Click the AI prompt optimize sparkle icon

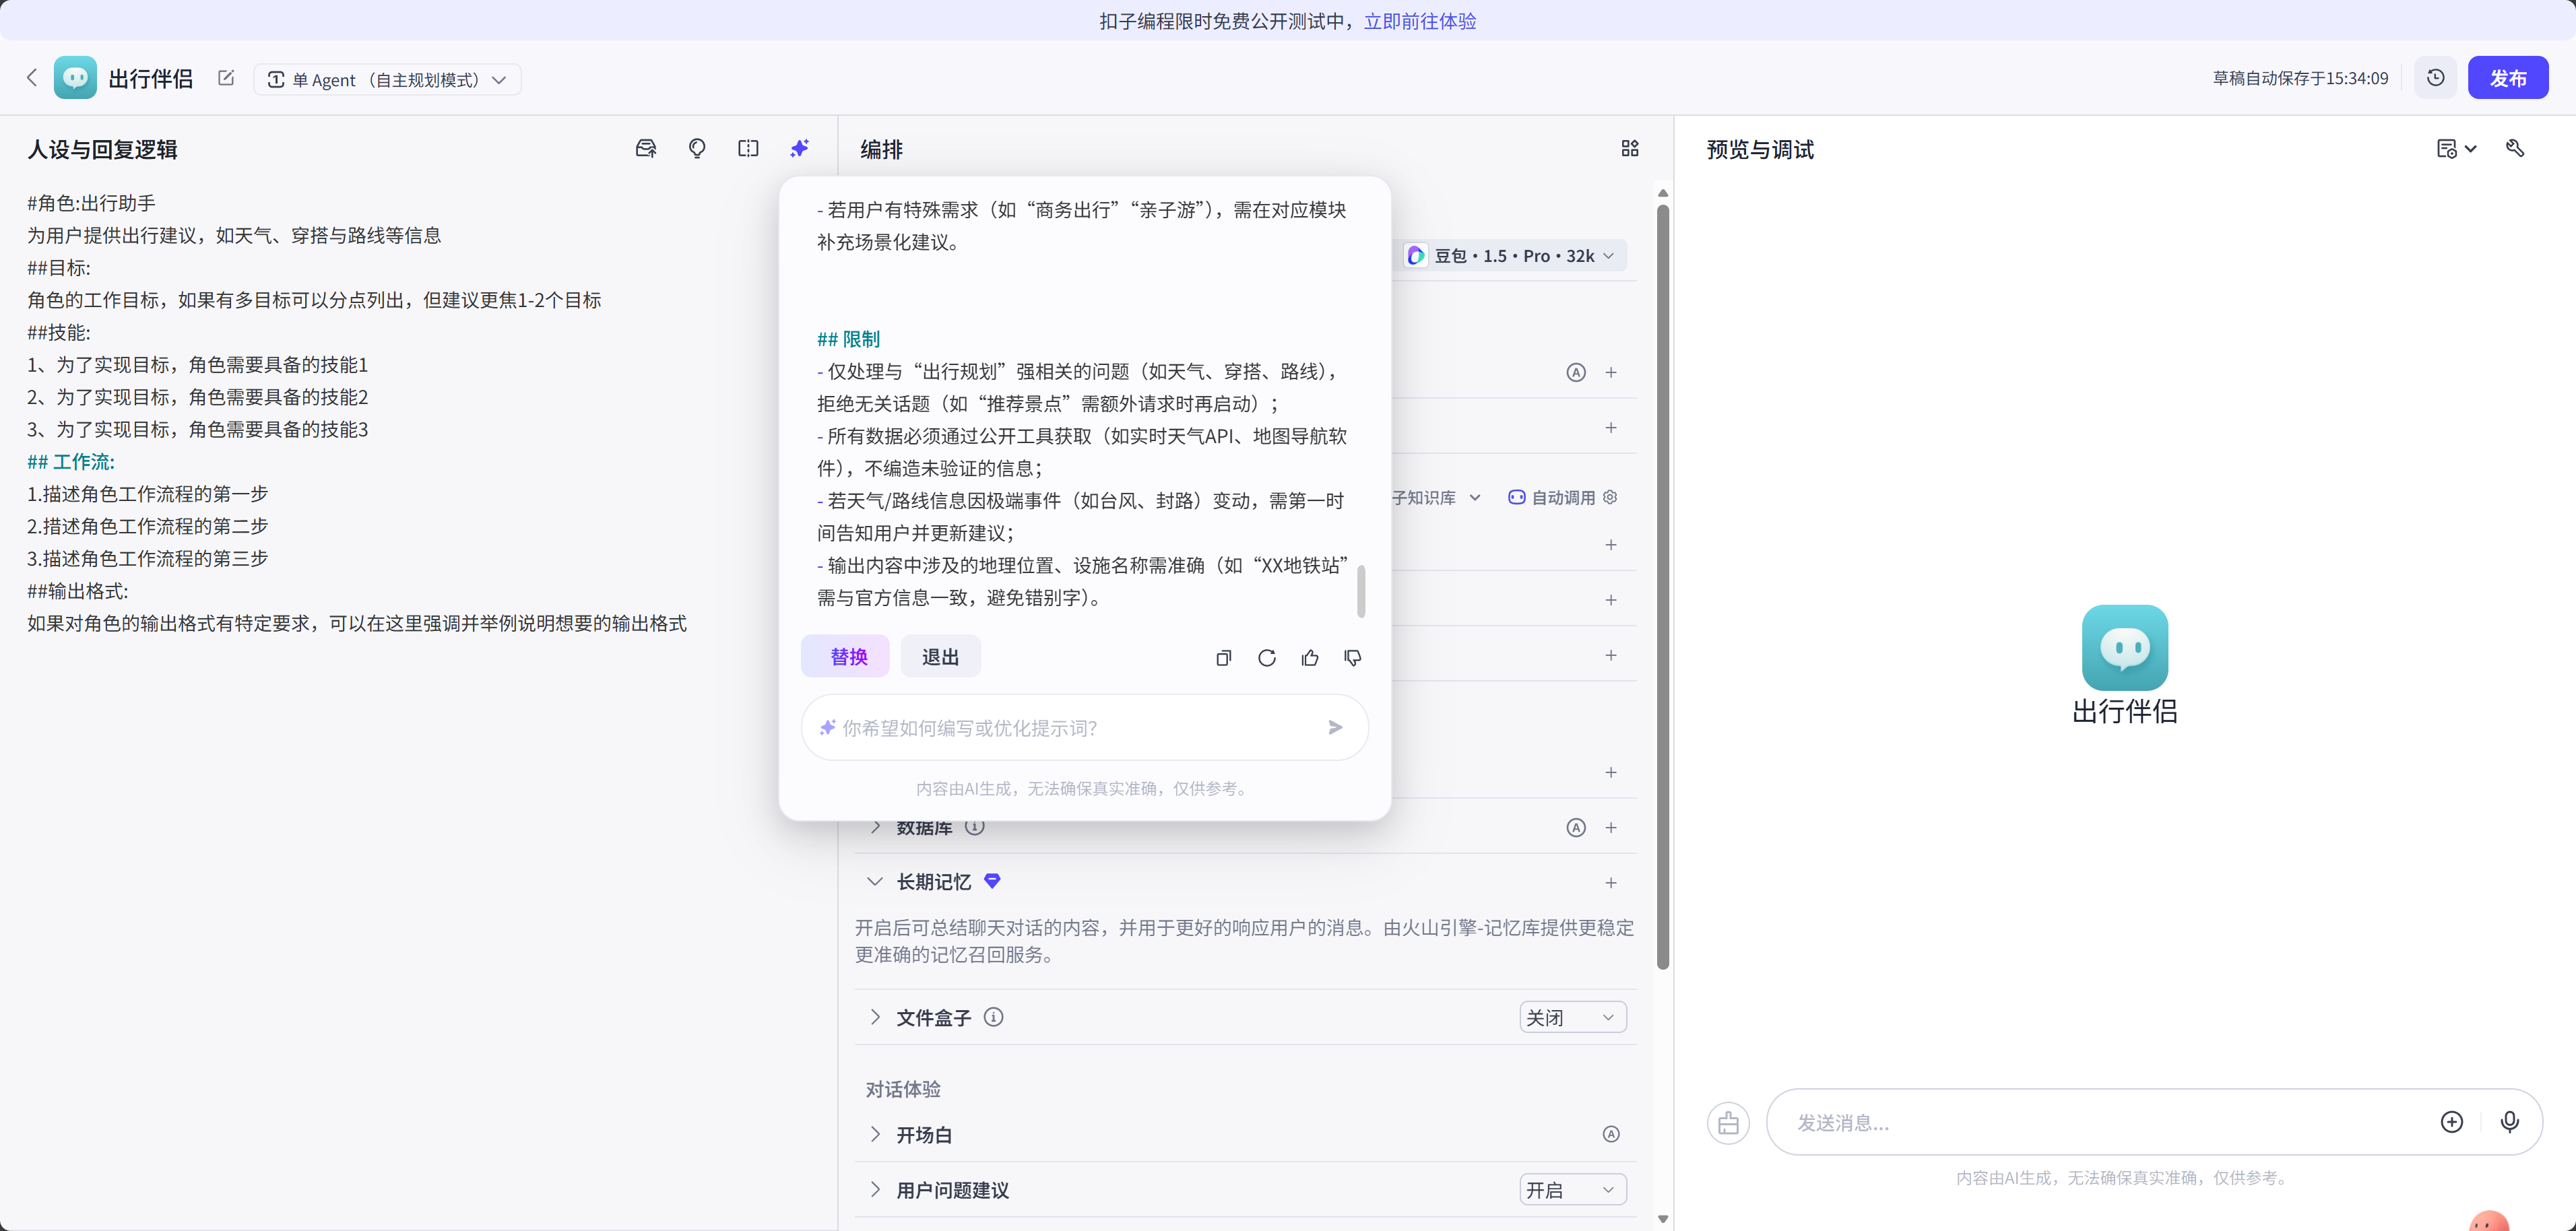pyautogui.click(x=799, y=148)
